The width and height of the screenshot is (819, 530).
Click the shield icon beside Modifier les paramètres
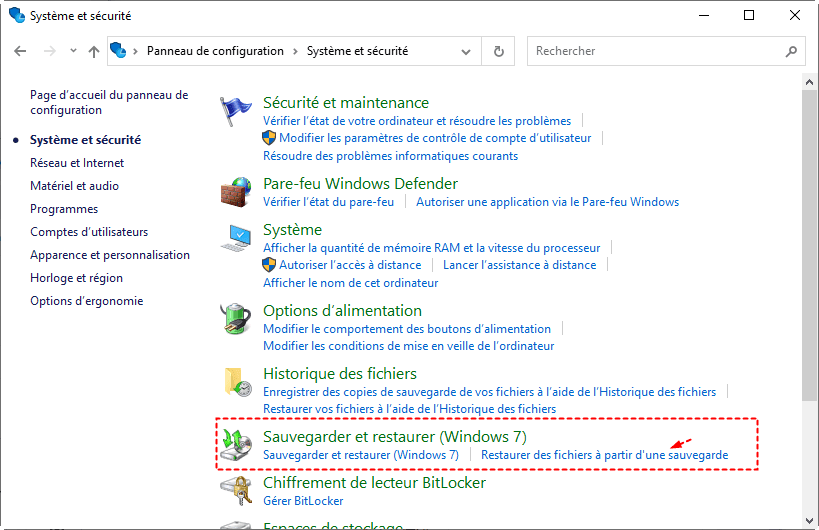tap(268, 138)
